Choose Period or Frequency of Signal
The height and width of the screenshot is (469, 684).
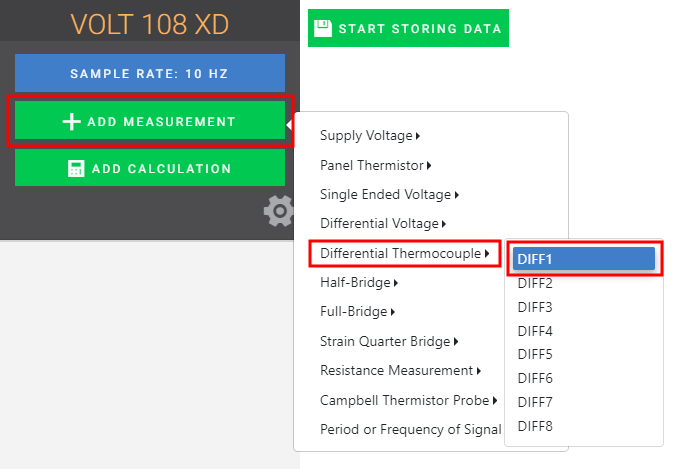[410, 430]
